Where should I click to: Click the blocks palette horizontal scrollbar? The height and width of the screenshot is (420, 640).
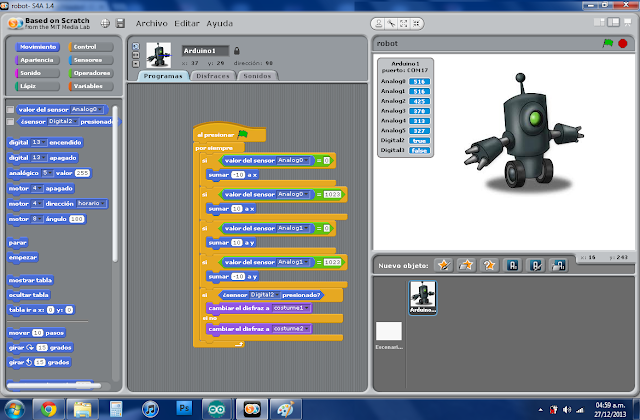click(x=54, y=385)
